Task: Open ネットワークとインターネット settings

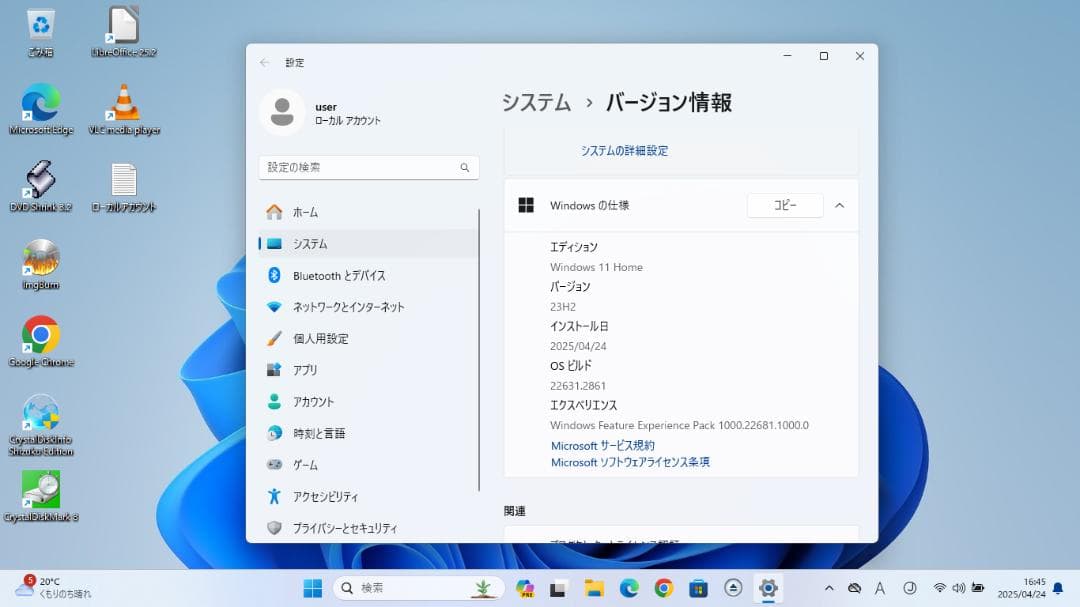Action: [368, 307]
